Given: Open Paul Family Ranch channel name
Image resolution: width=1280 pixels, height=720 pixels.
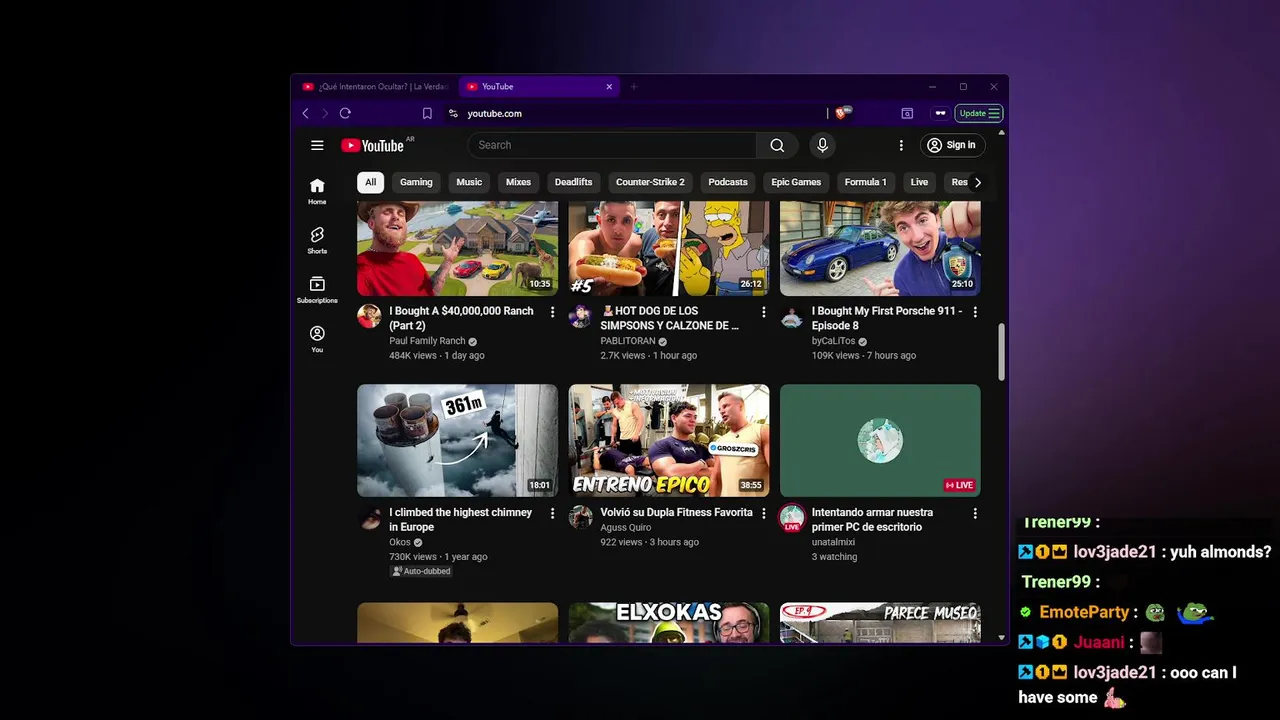Looking at the screenshot, I should 427,341.
